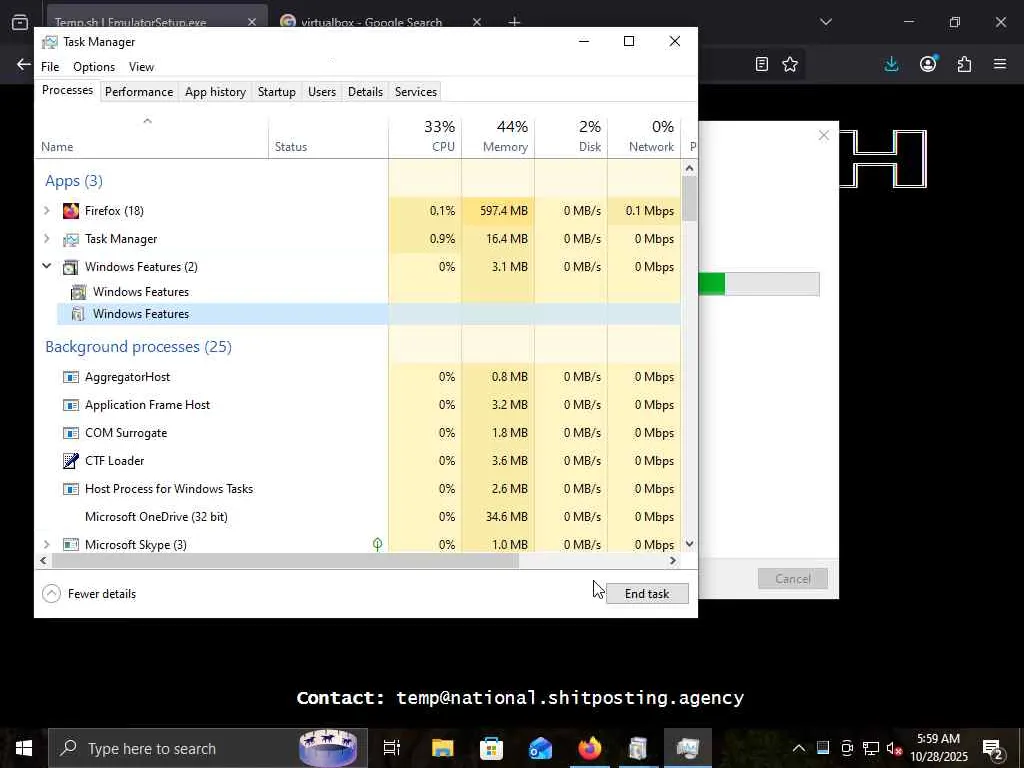Click the Firefox process icon in list
The height and width of the screenshot is (768, 1024).
point(71,211)
